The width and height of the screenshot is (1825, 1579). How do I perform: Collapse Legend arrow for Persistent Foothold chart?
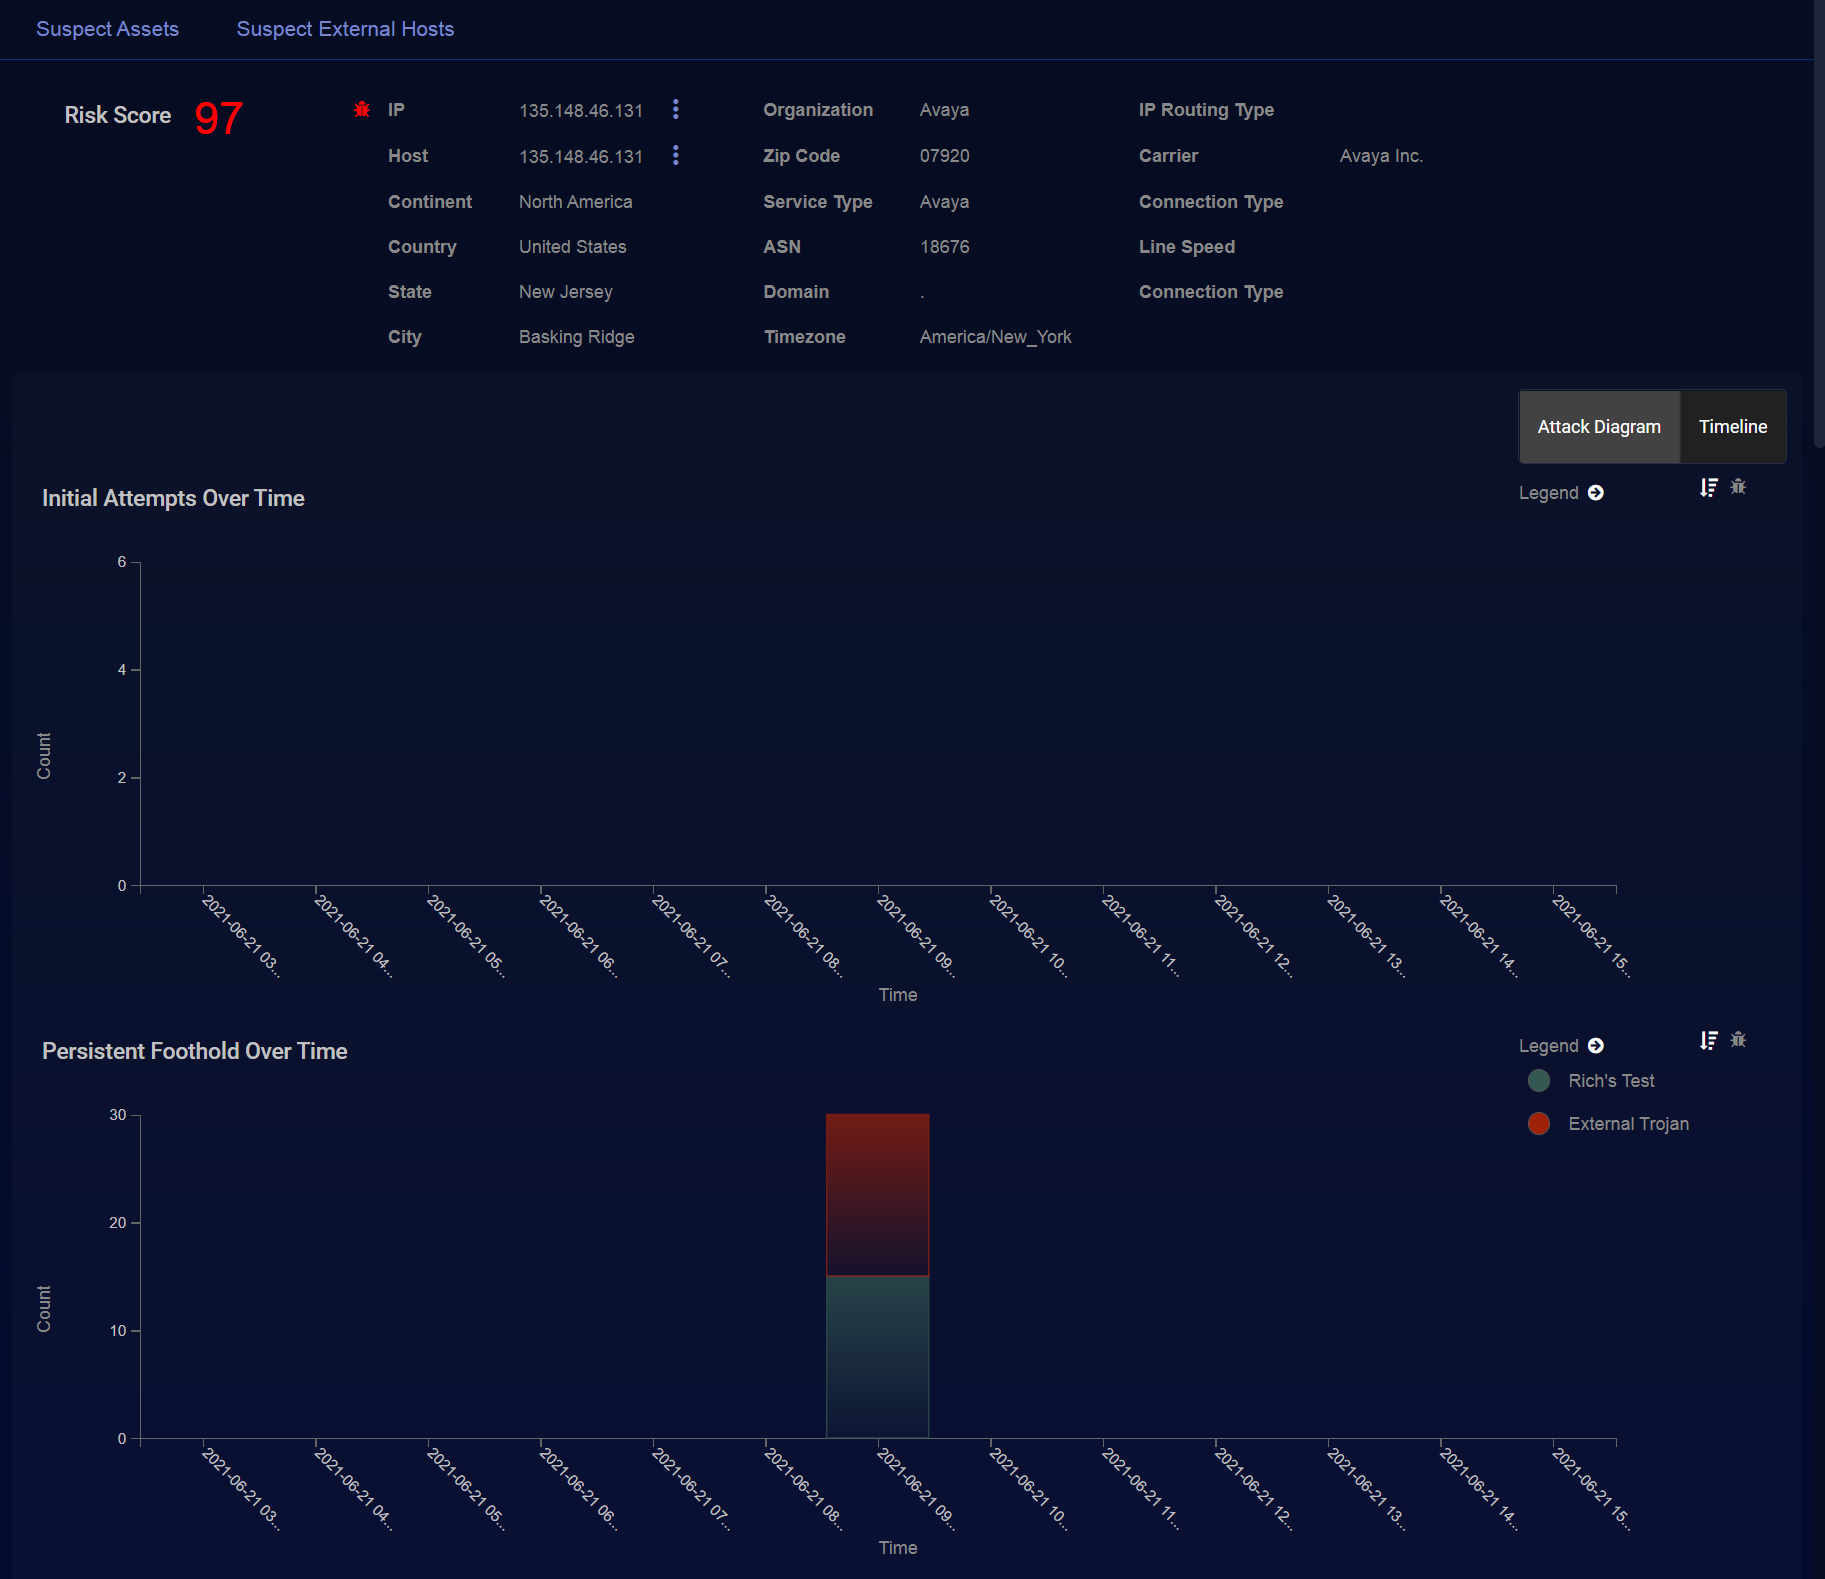(x=1596, y=1046)
